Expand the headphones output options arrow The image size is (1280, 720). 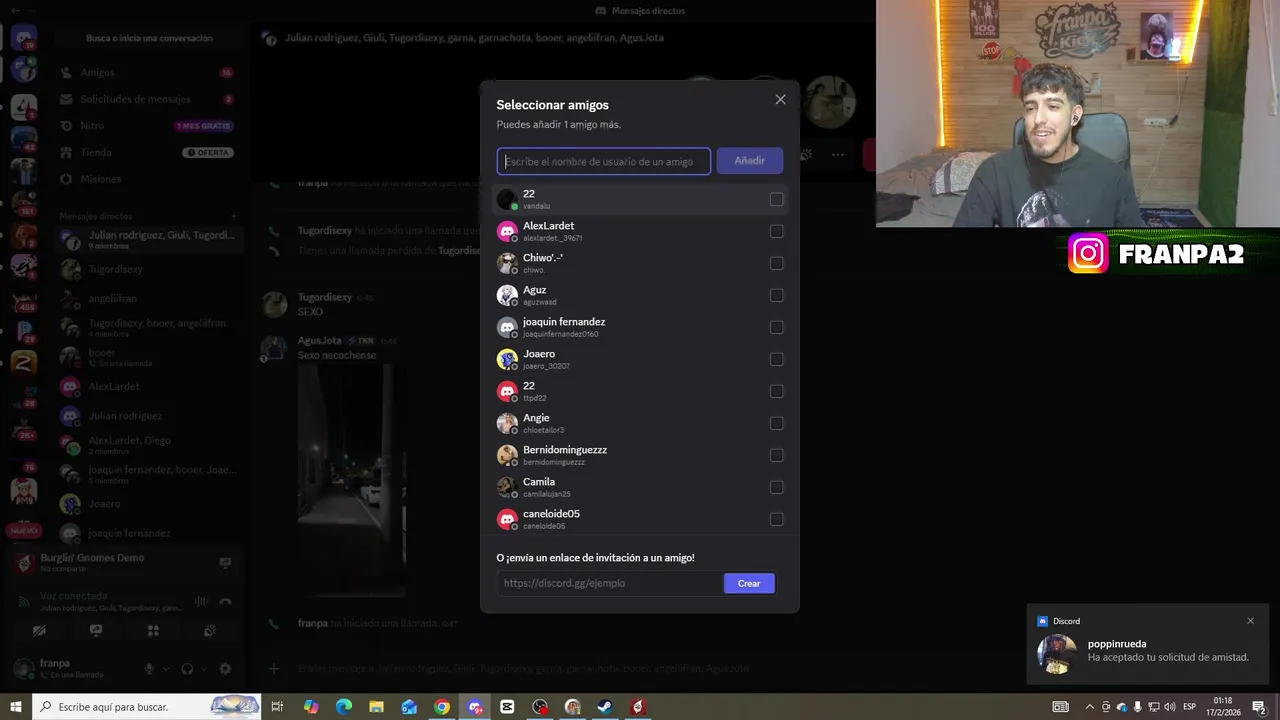coord(203,669)
